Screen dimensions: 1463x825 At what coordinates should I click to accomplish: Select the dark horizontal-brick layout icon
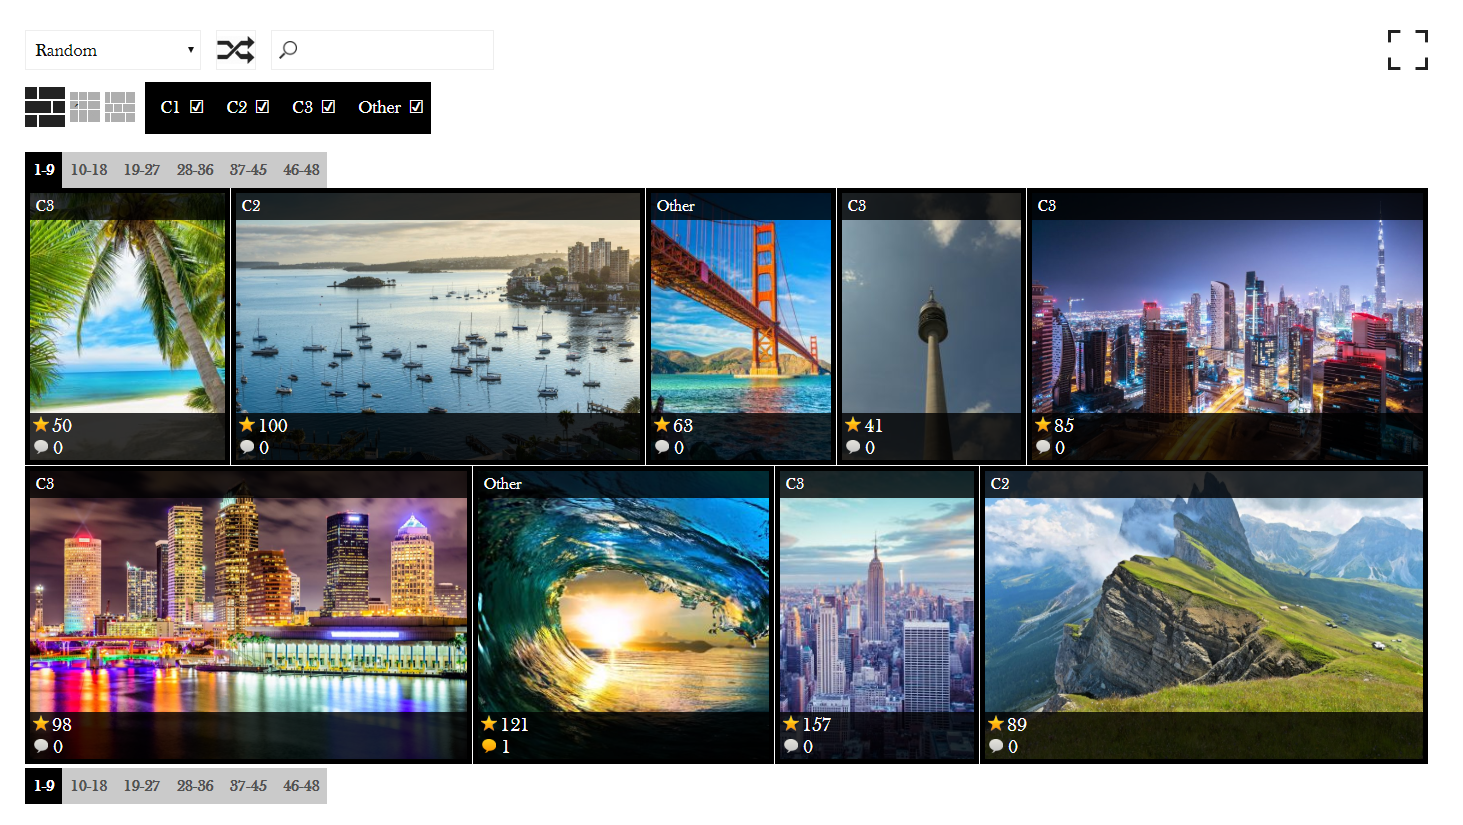45,107
